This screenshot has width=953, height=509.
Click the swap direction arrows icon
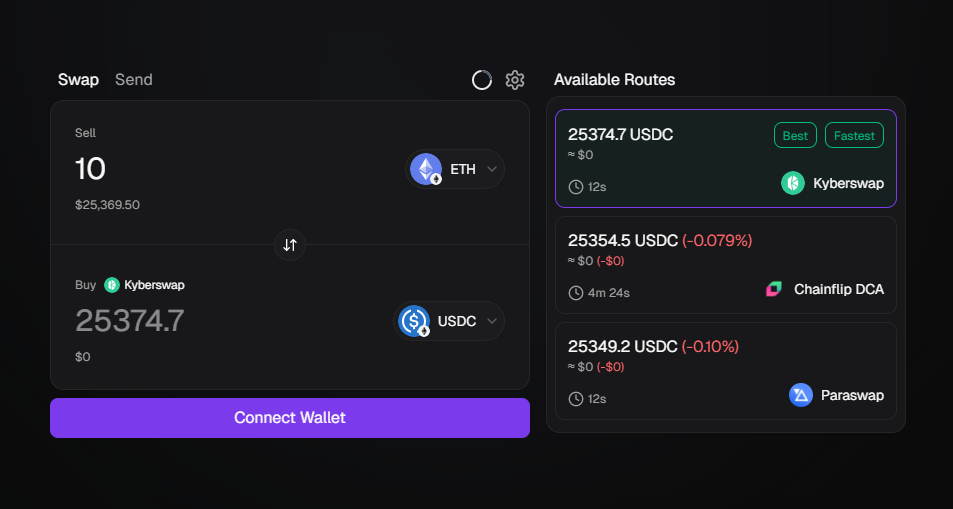[x=290, y=245]
